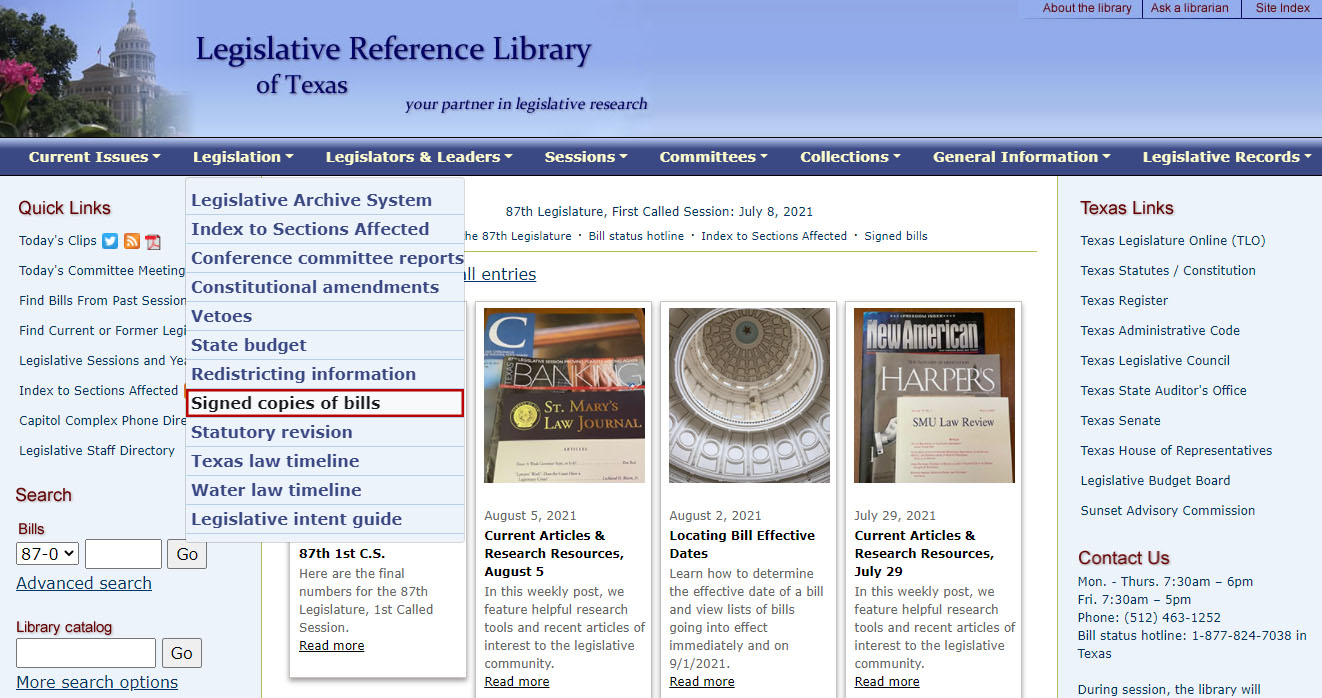Expand the Legislative Records menu

pyautogui.click(x=1226, y=157)
